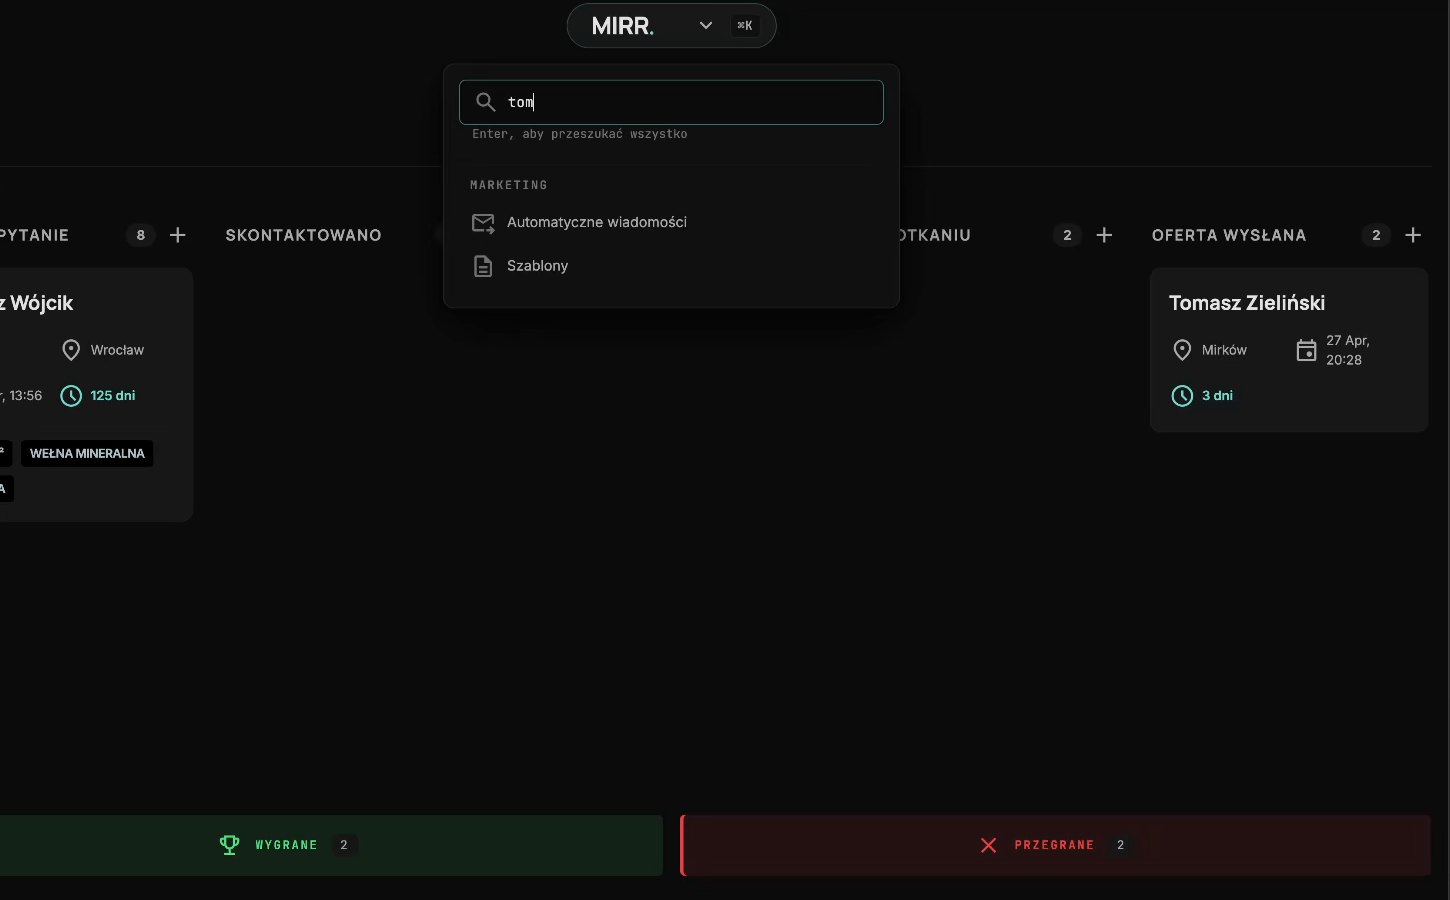Click plus icon in Spotkaniu column header
The image size is (1450, 900).
coord(1104,235)
